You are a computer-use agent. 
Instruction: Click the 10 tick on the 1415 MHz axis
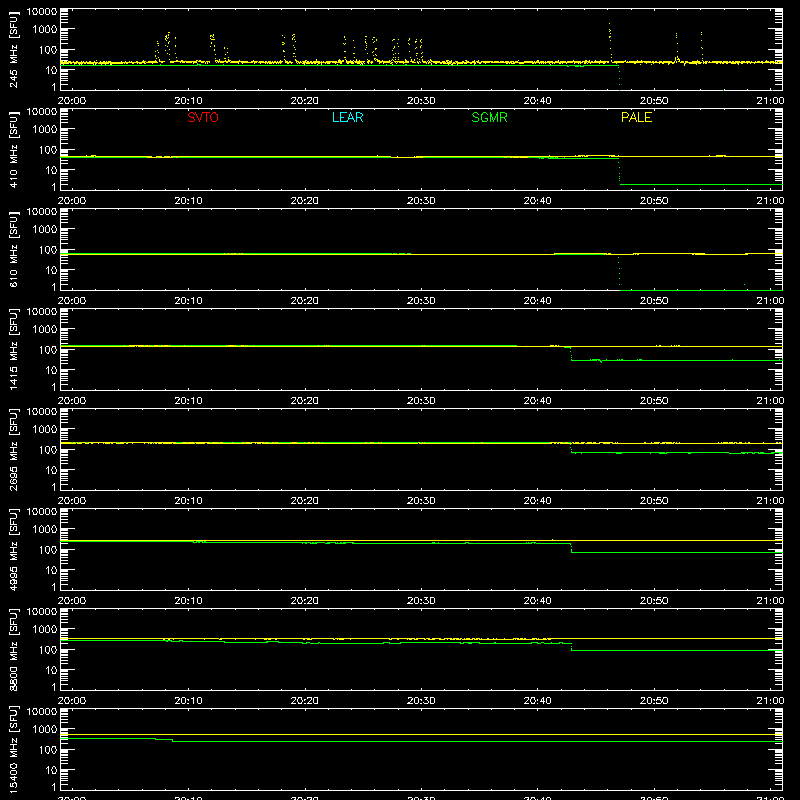point(51,370)
